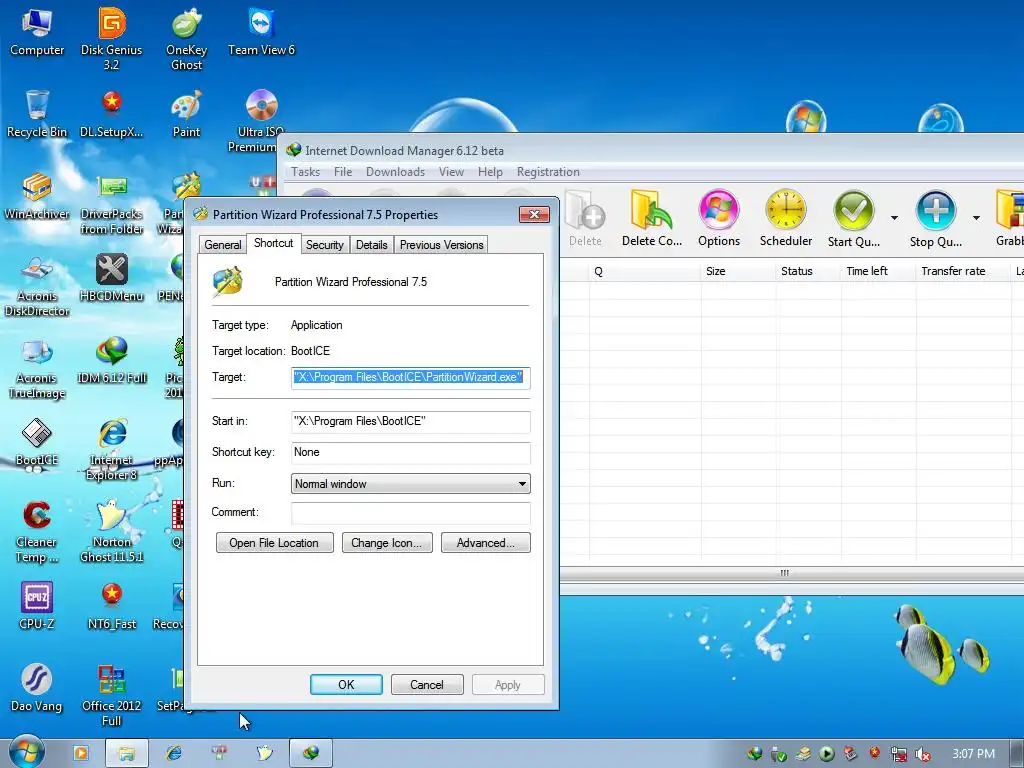Switch to the Security tab
Screen dimensions: 1024x768
tap(325, 245)
